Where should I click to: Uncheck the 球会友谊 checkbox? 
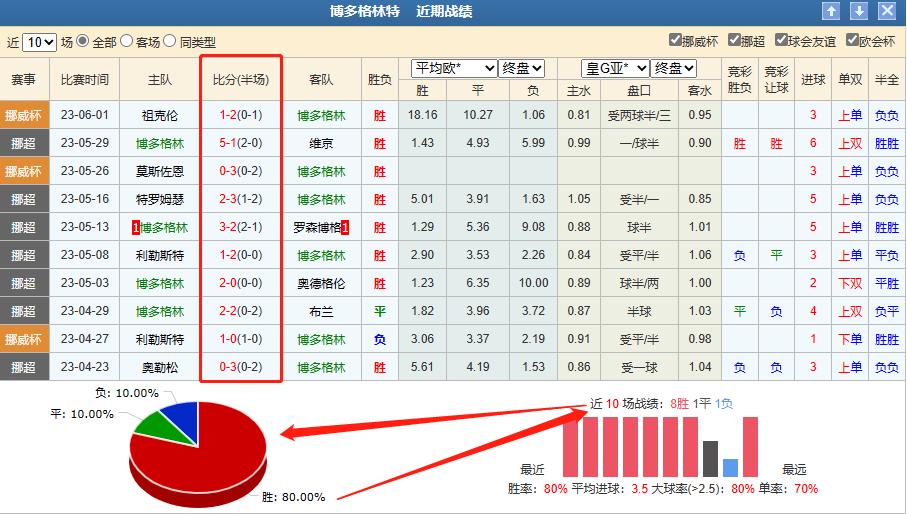coord(781,39)
